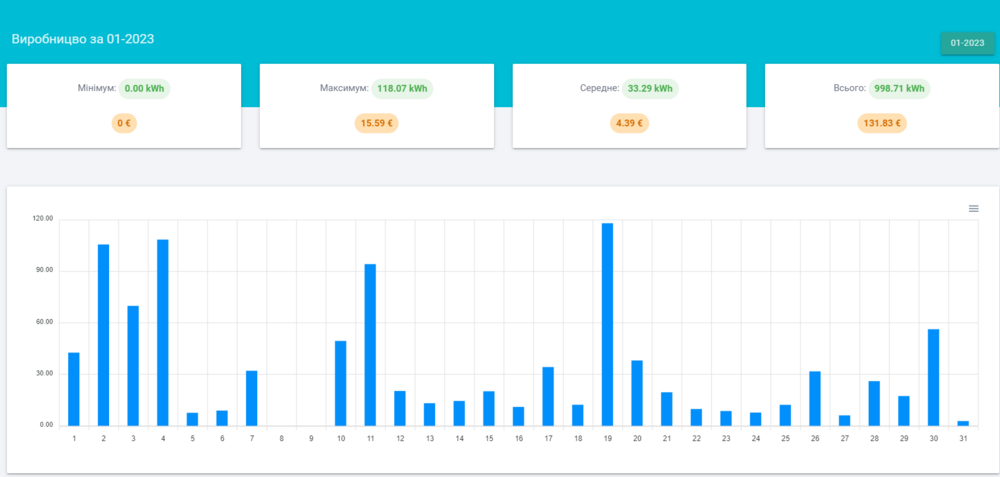Select the bar for day 20
Screen dimensions: 1000x477
637,393
